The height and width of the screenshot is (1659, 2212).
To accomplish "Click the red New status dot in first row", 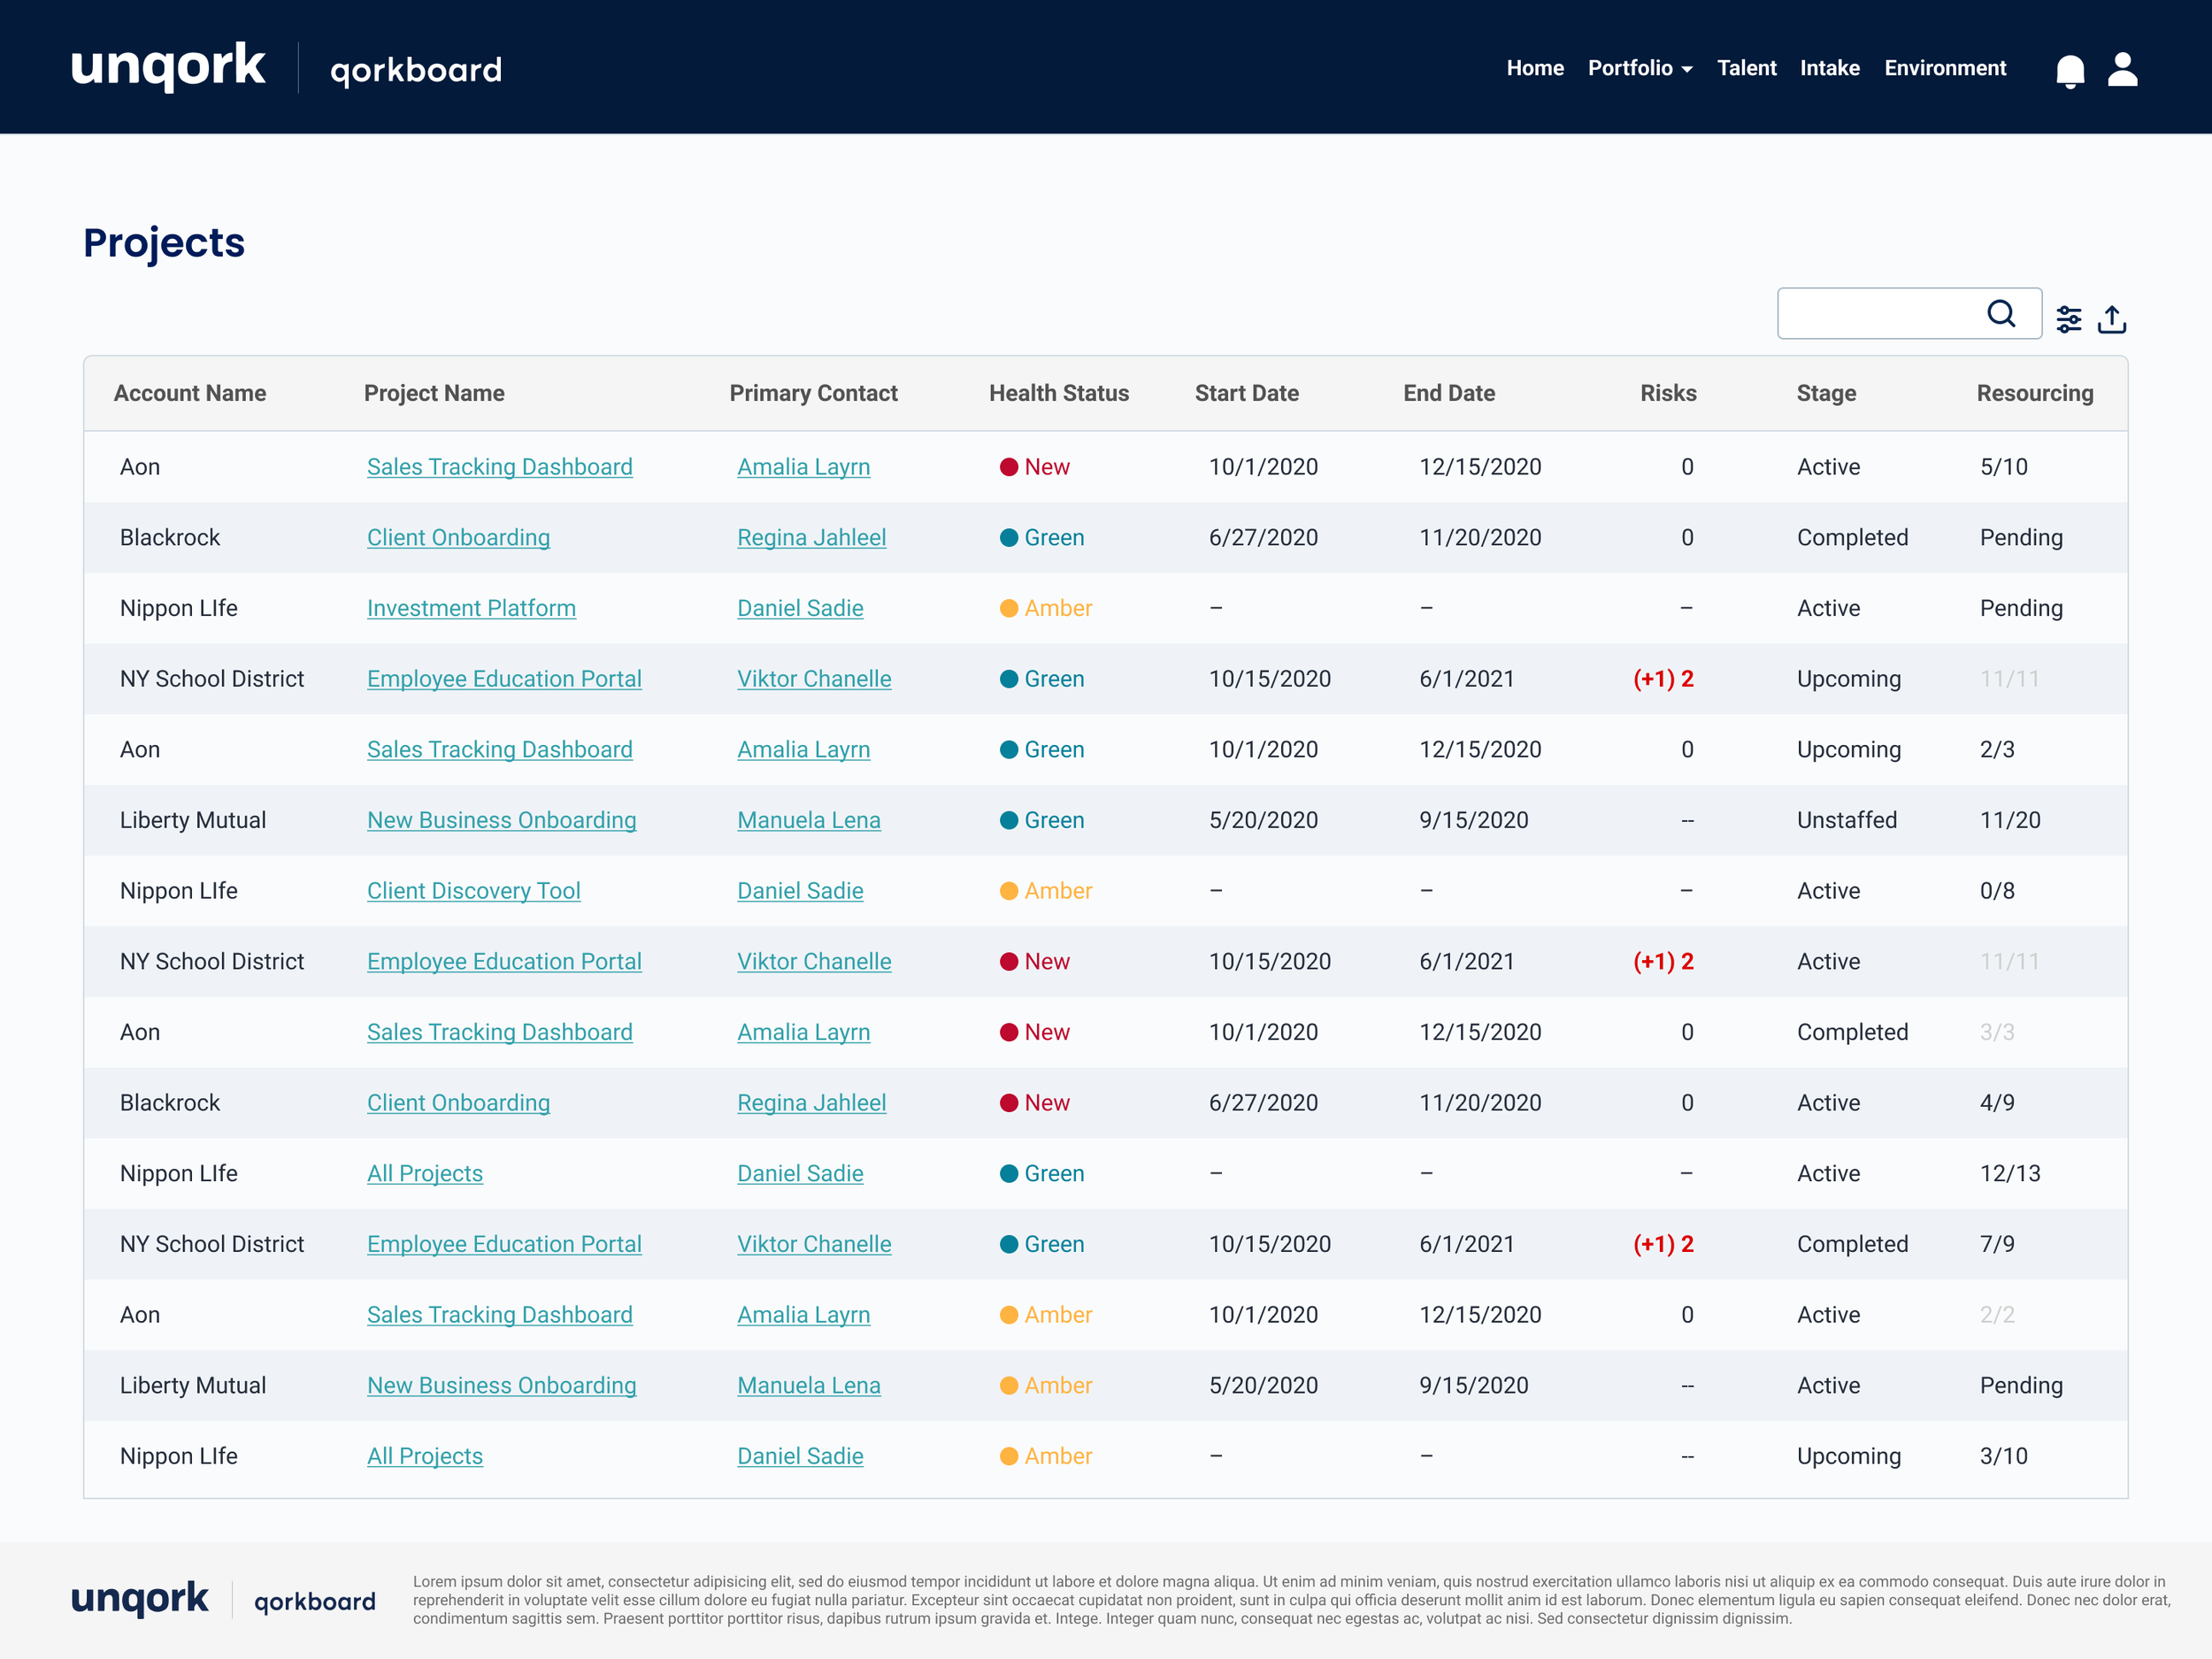I will 1009,467.
